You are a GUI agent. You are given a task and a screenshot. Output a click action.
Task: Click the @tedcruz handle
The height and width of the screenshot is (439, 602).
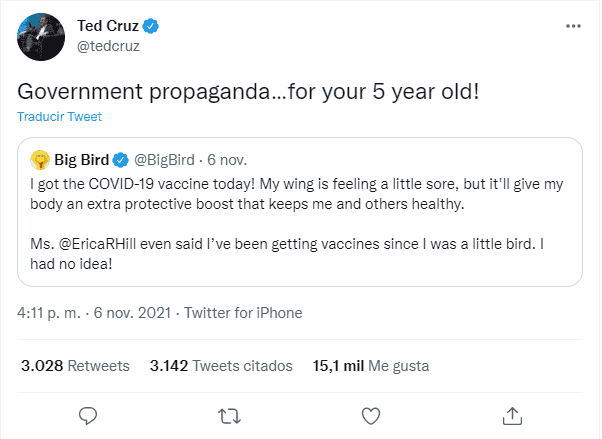(108, 45)
